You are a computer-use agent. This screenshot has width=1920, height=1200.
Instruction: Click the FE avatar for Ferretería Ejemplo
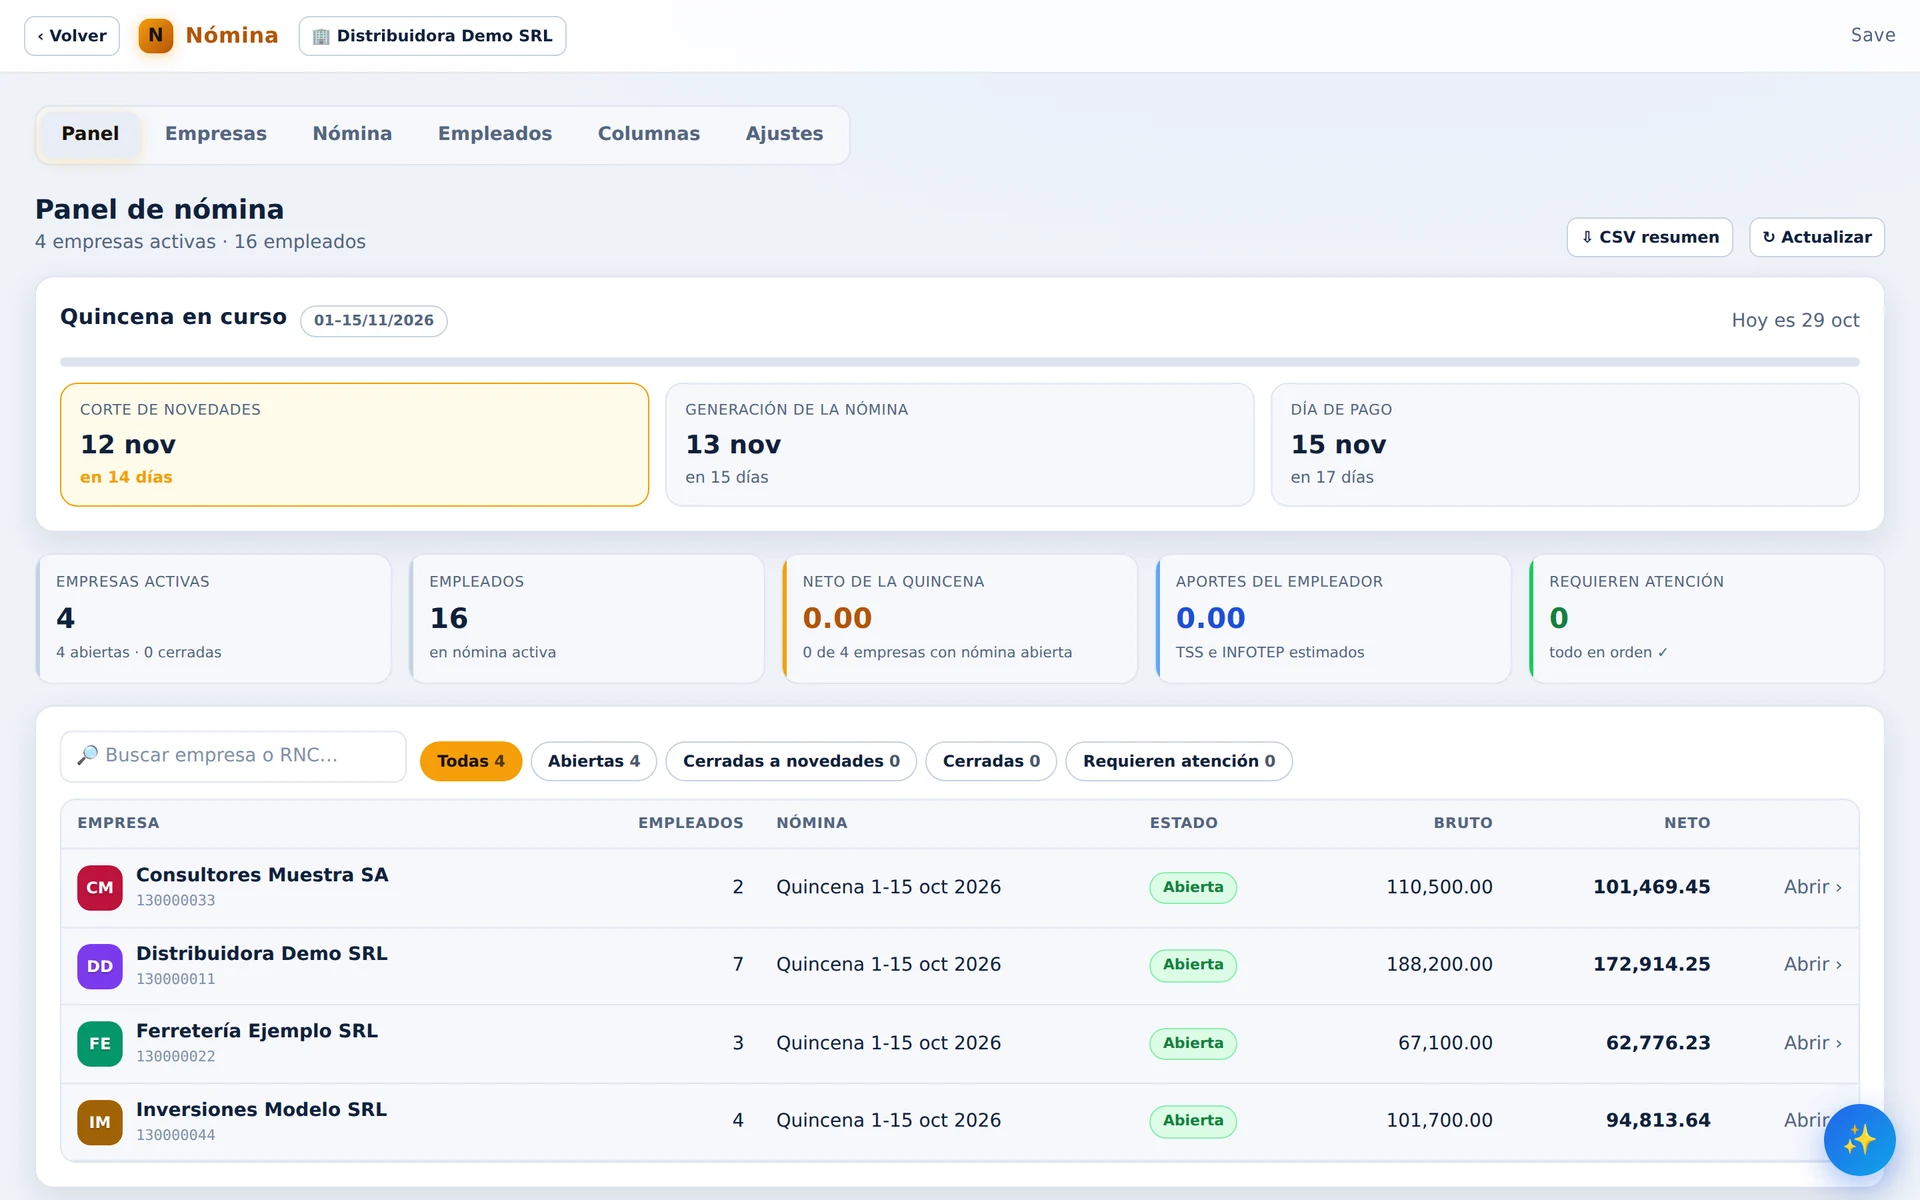(100, 1044)
